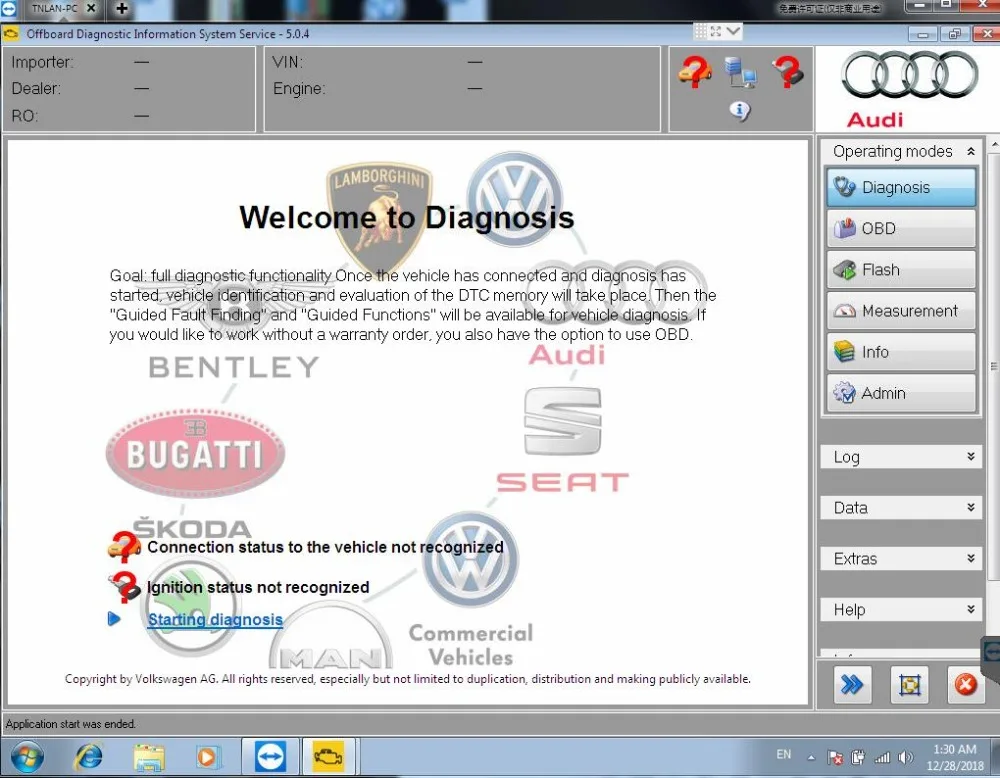Click the TeamViewer fullscreen toggle icon

pyautogui.click(x=716, y=31)
